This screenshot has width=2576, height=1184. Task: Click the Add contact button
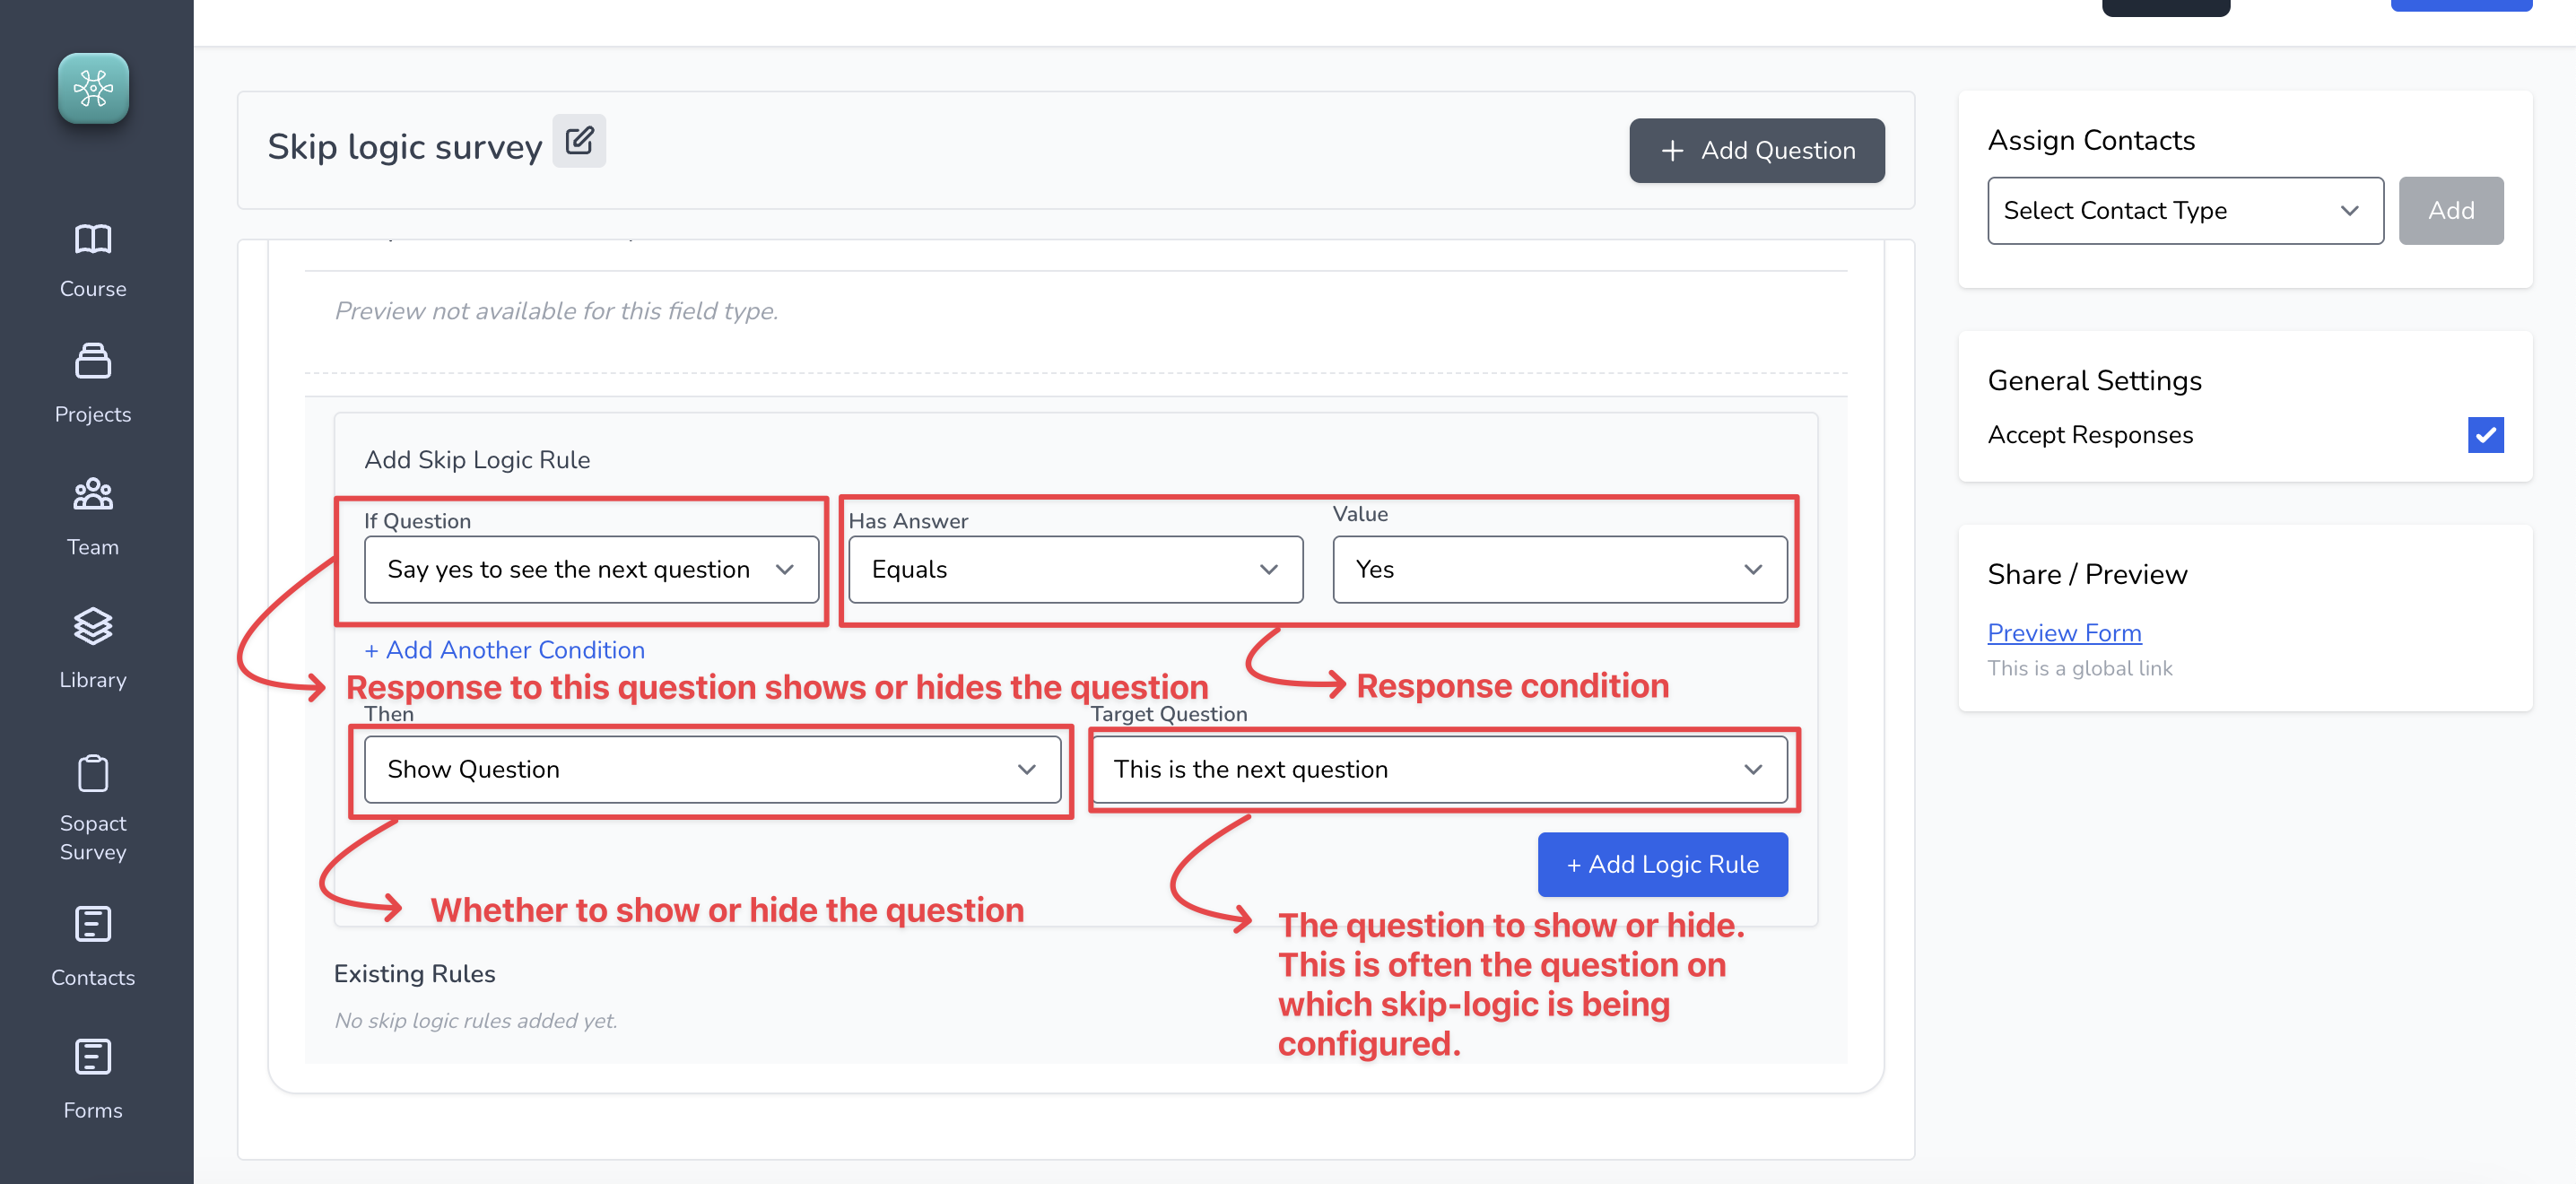coord(2451,211)
